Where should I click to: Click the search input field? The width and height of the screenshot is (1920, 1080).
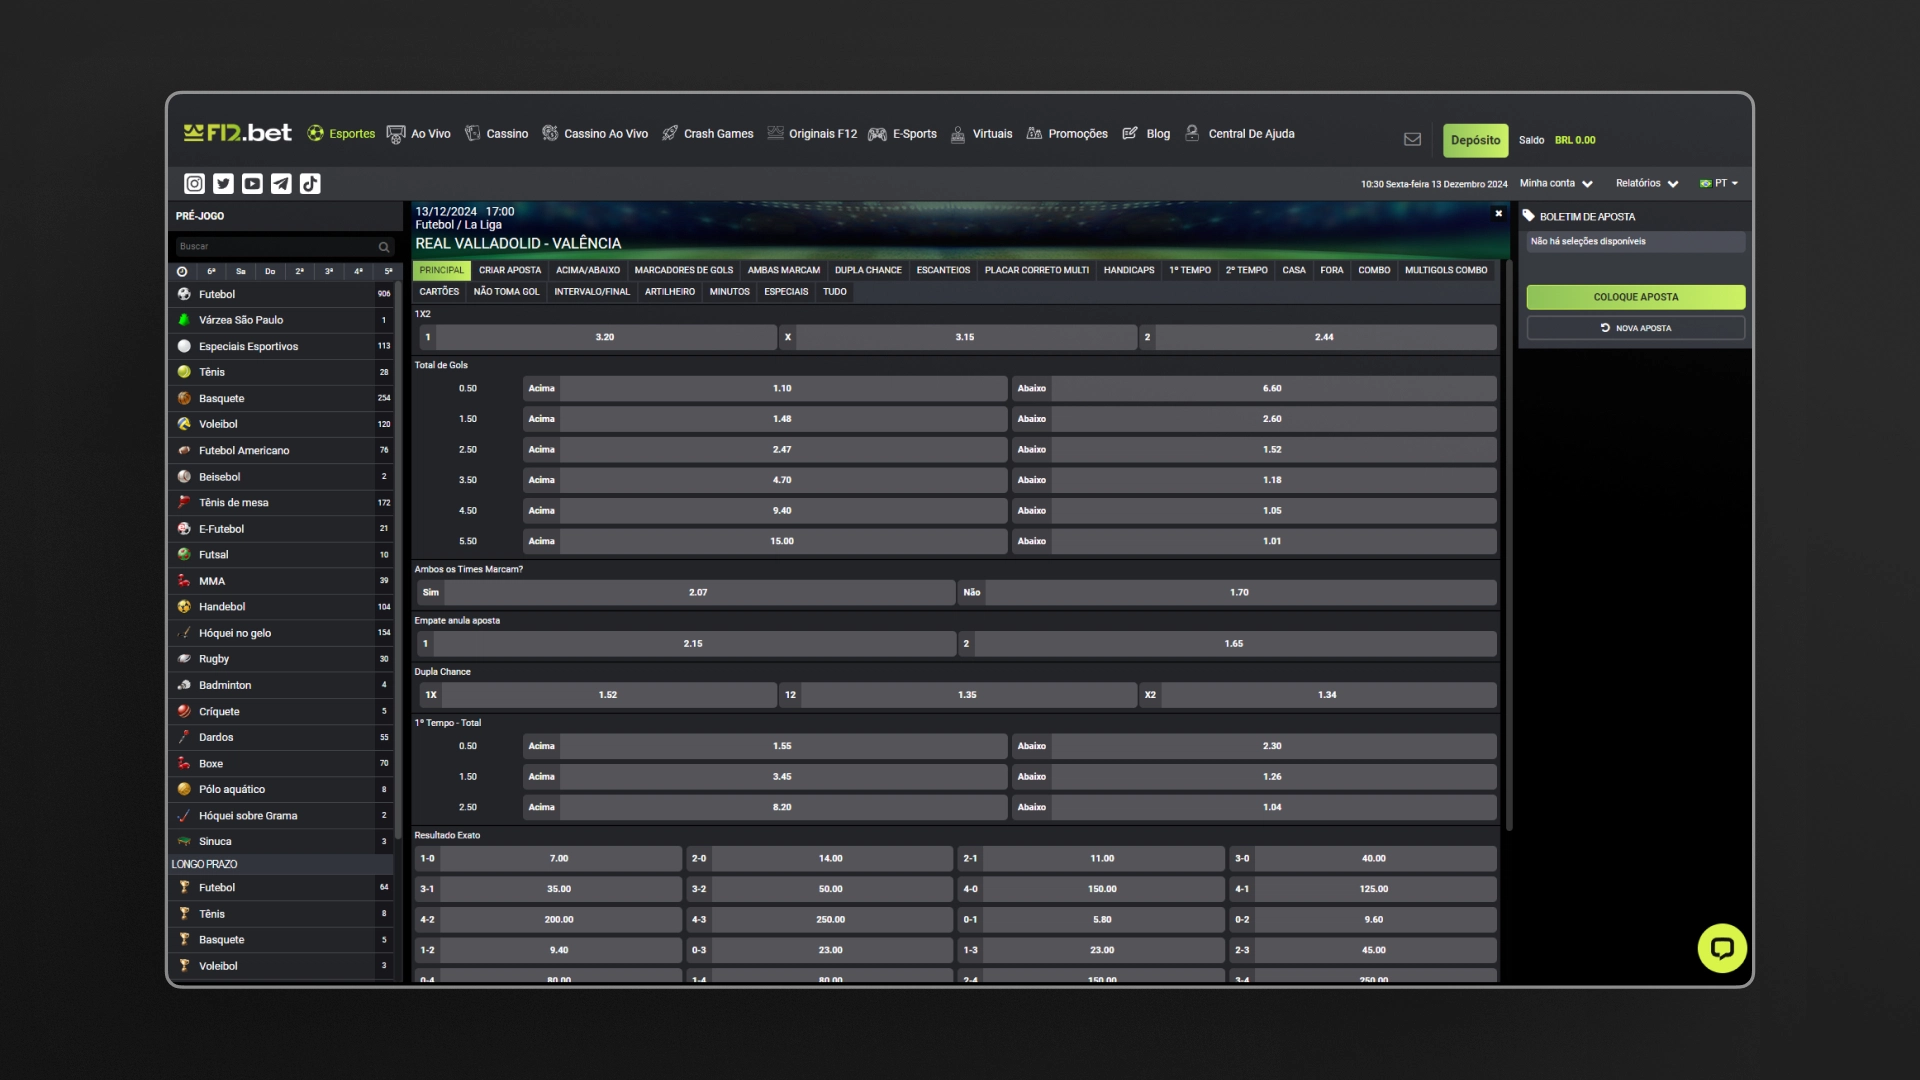point(282,245)
